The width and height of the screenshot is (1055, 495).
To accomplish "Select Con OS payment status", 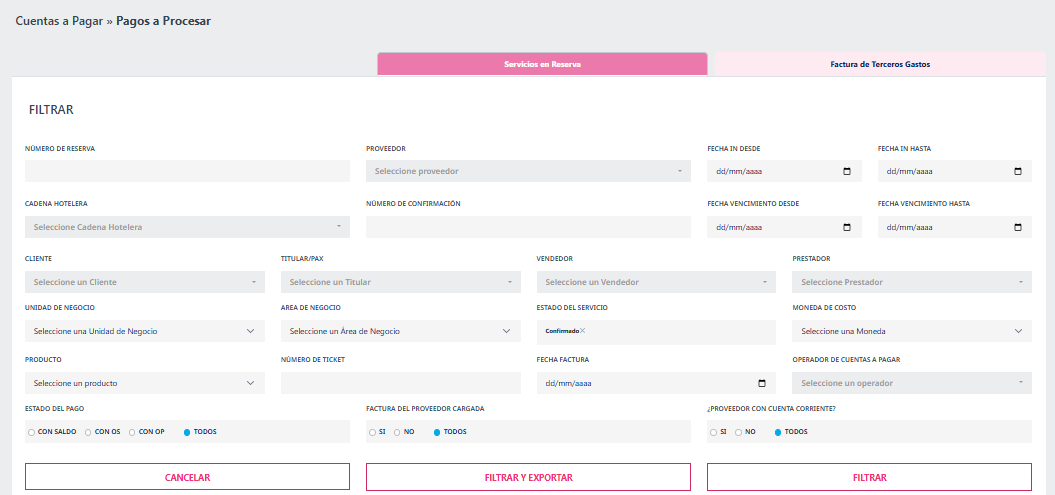I will (88, 432).
